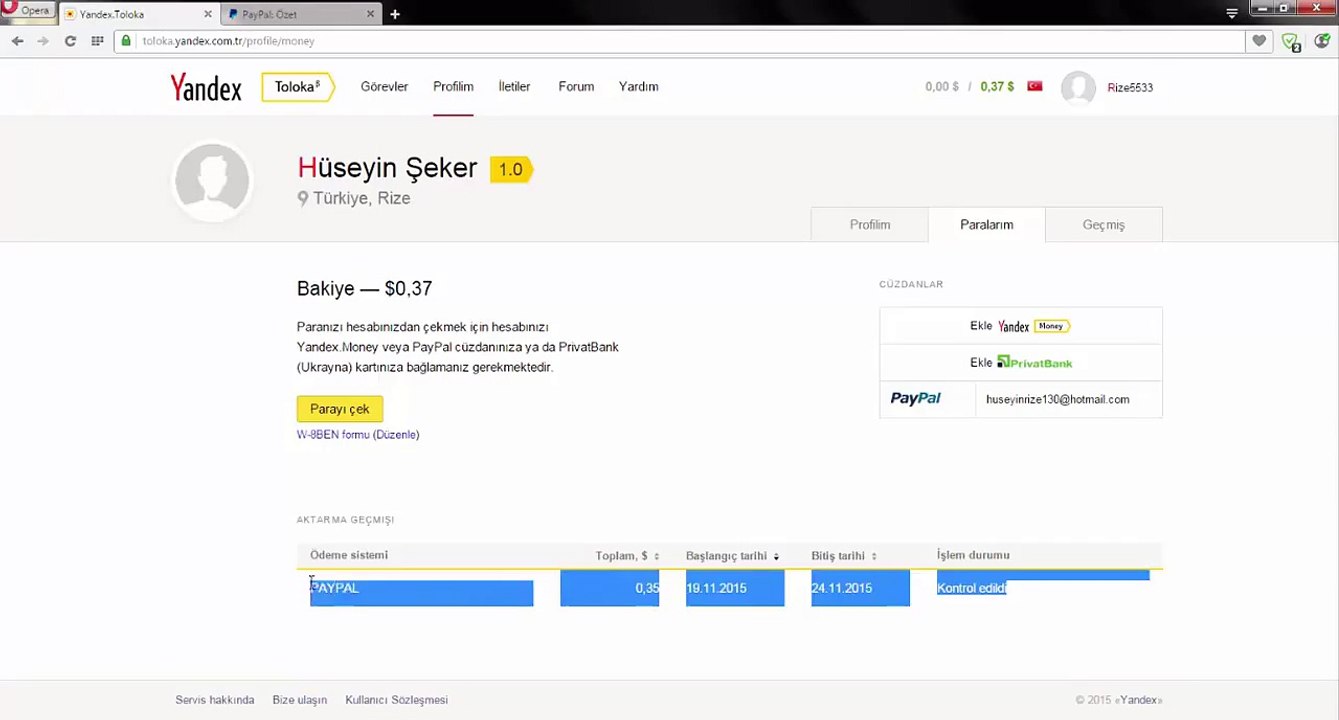Select the Profilim profile tab

coord(870,225)
